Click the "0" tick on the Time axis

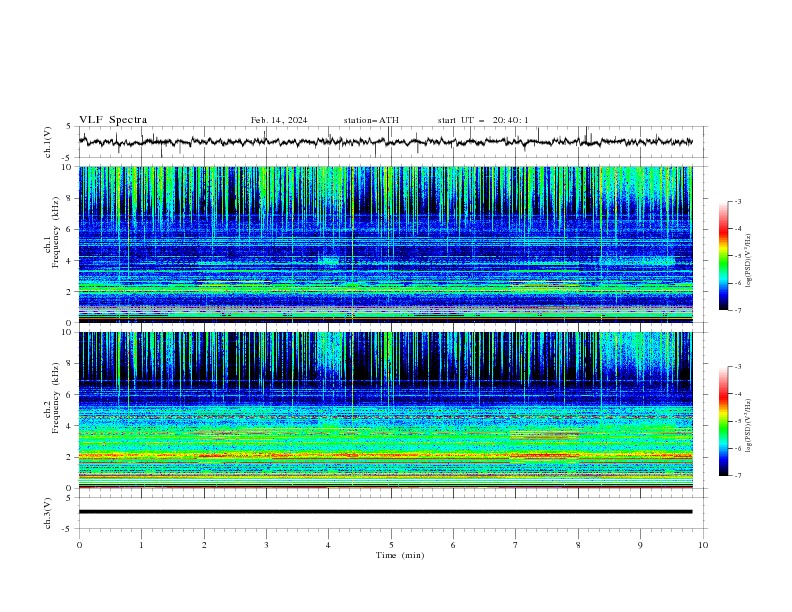[x=79, y=545]
